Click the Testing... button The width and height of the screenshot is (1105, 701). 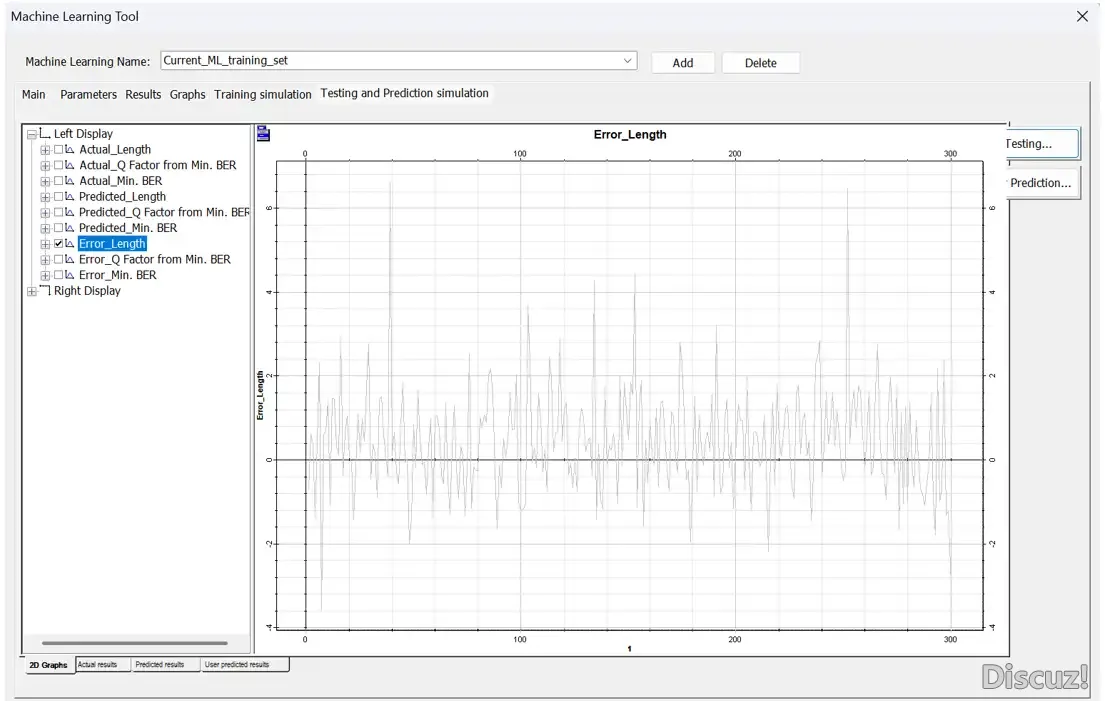coord(1042,144)
